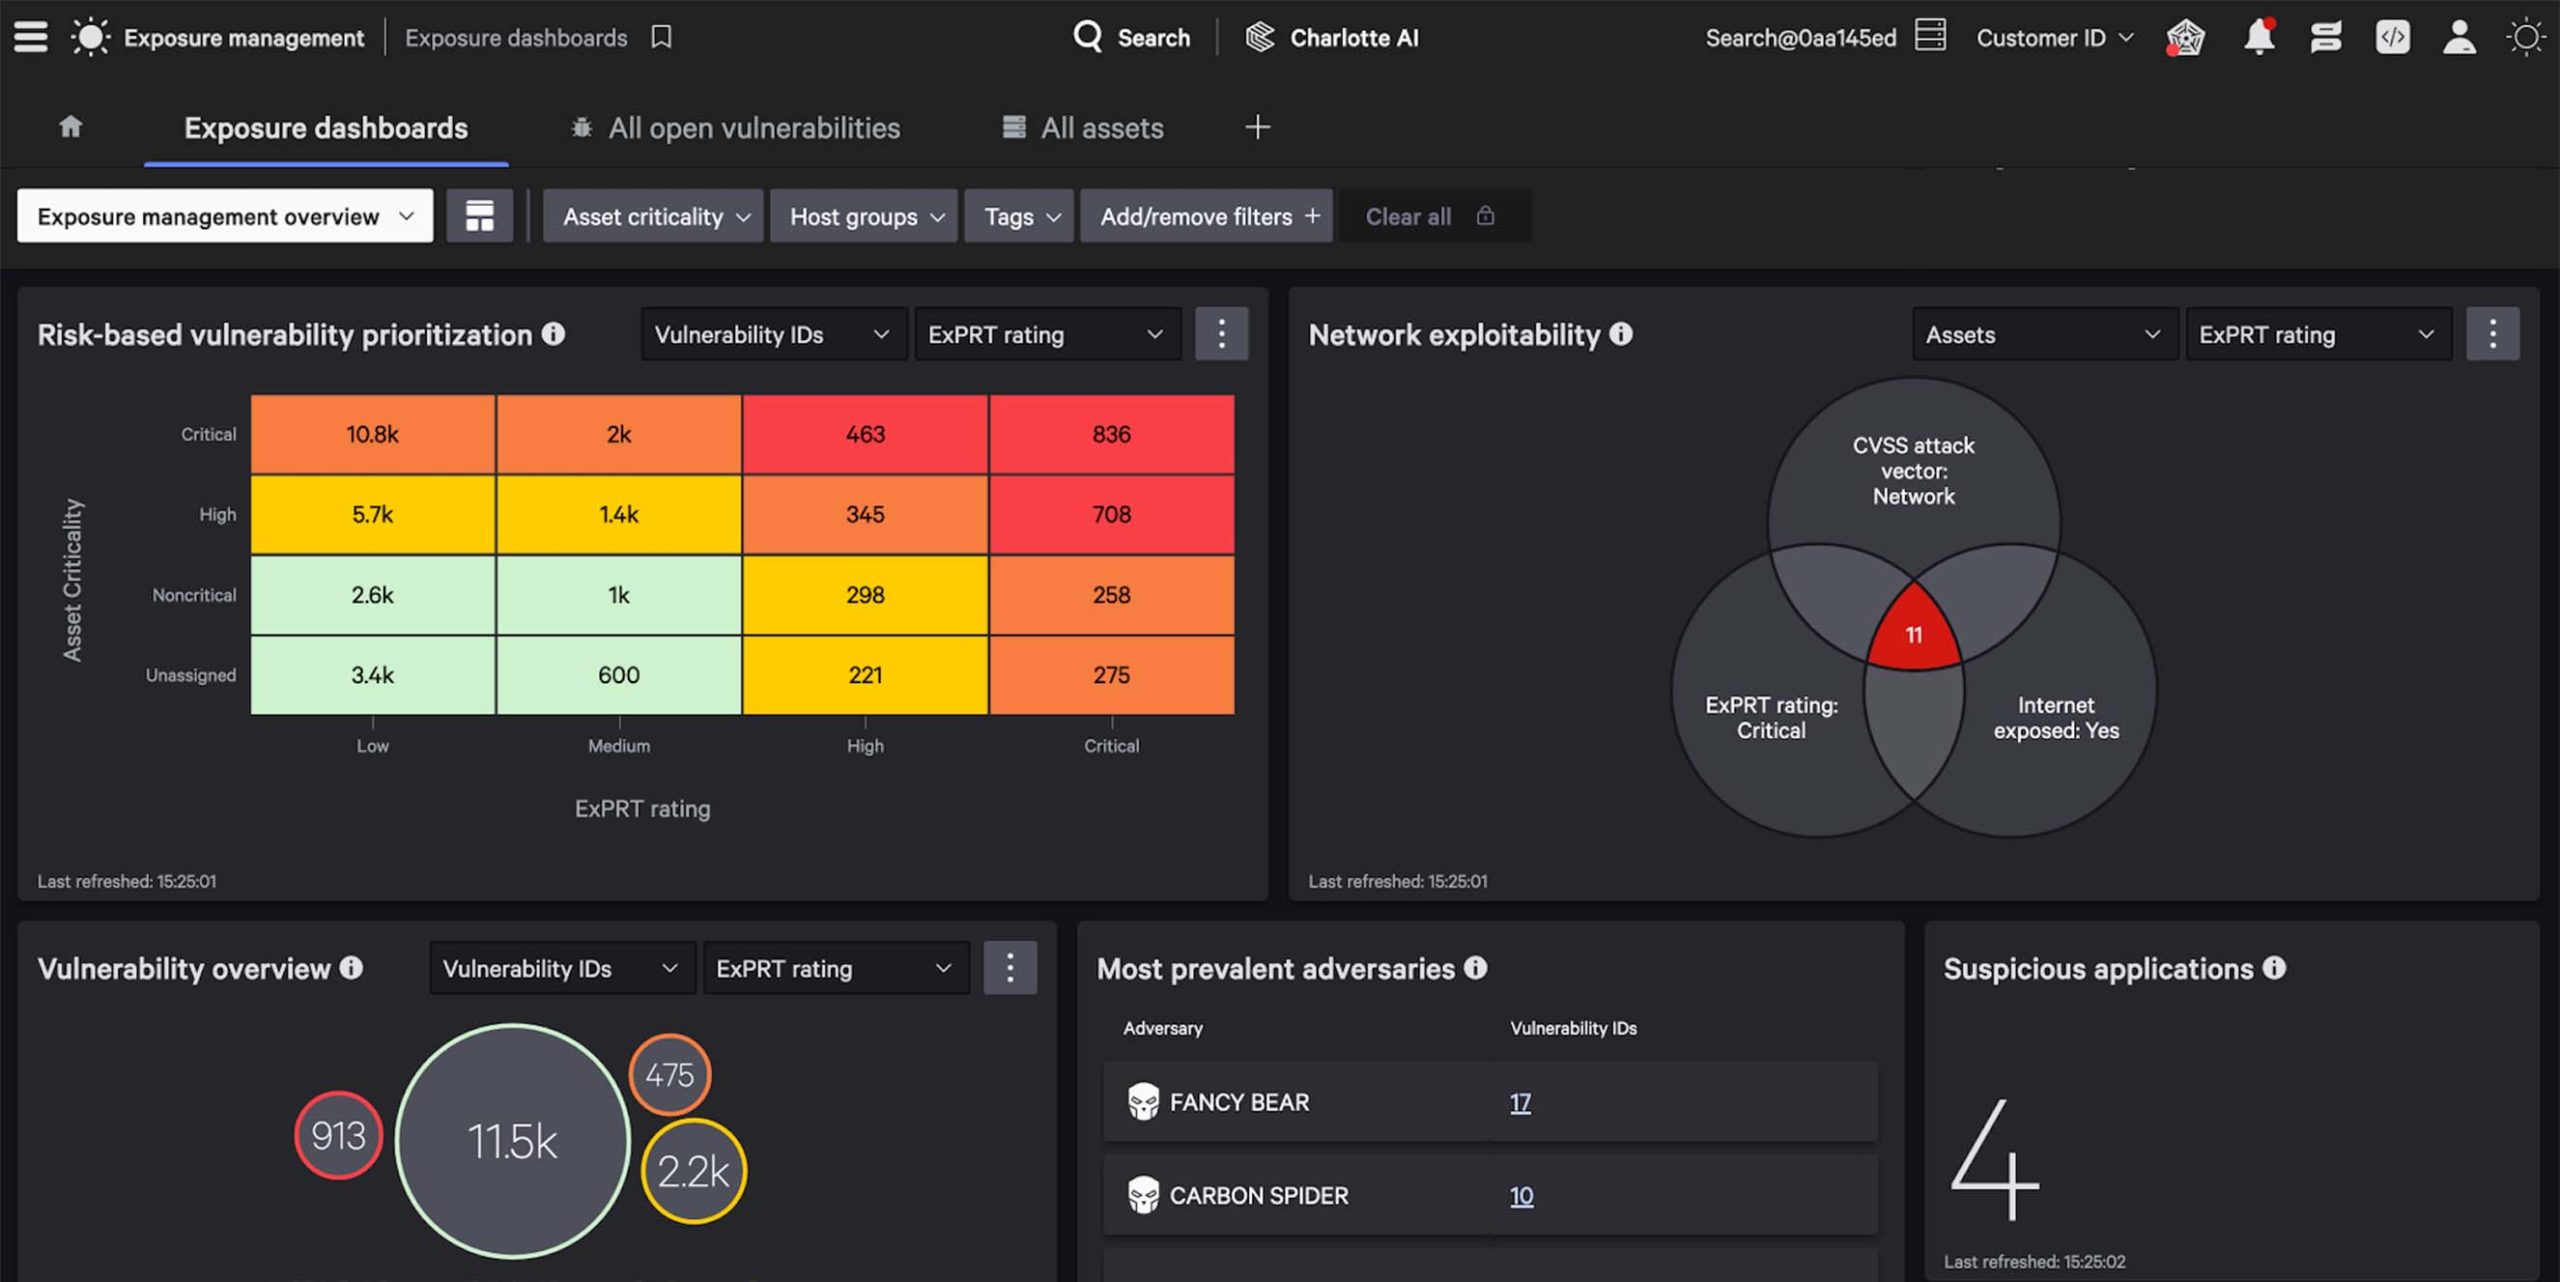Show info for Vulnerability overview
The image size is (2560, 1282).
point(351,968)
